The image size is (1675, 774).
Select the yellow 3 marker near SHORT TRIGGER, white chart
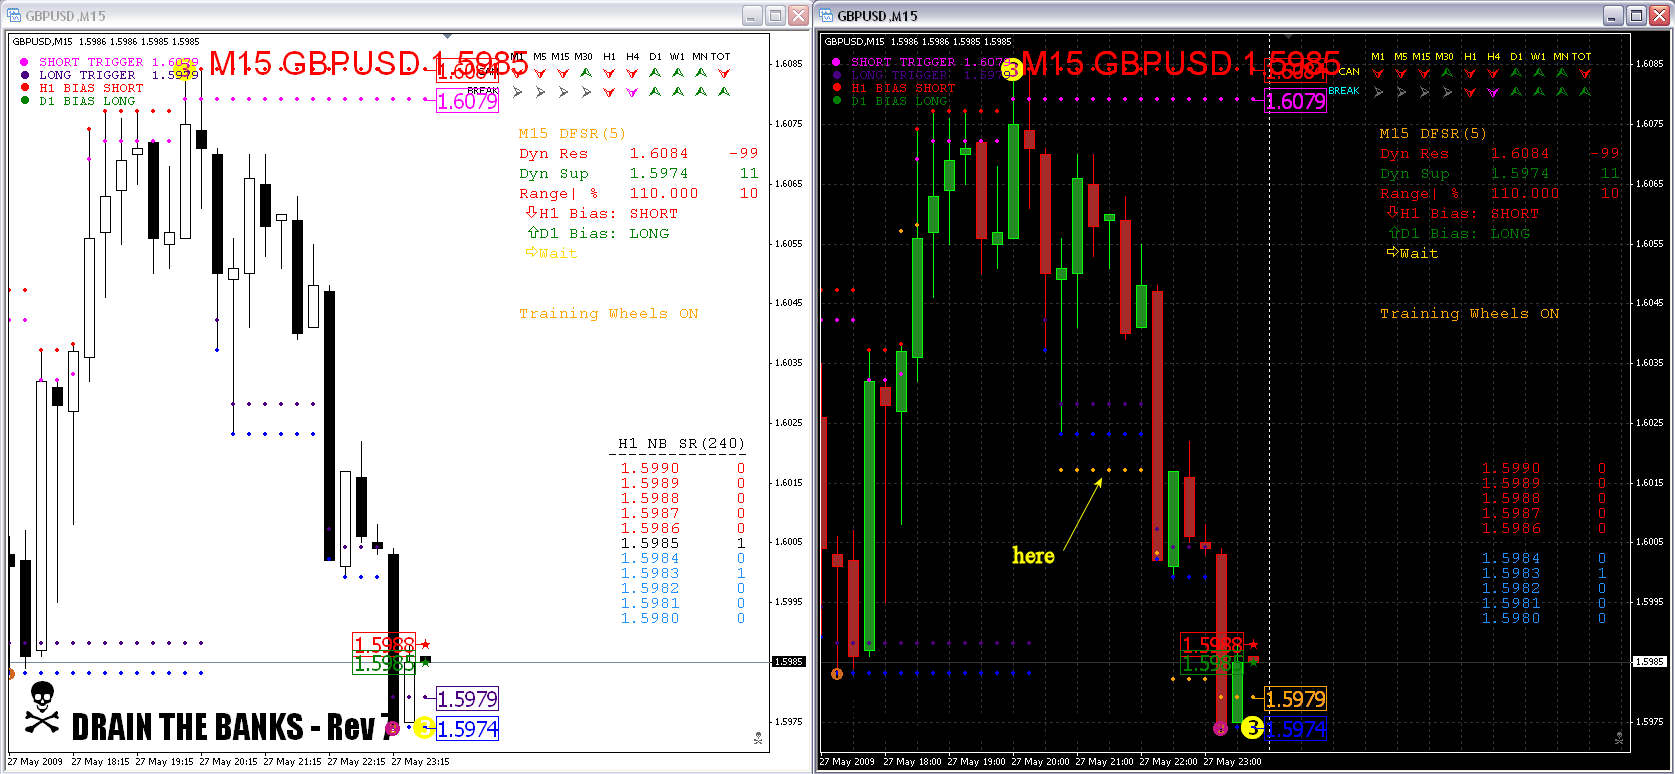click(x=183, y=70)
